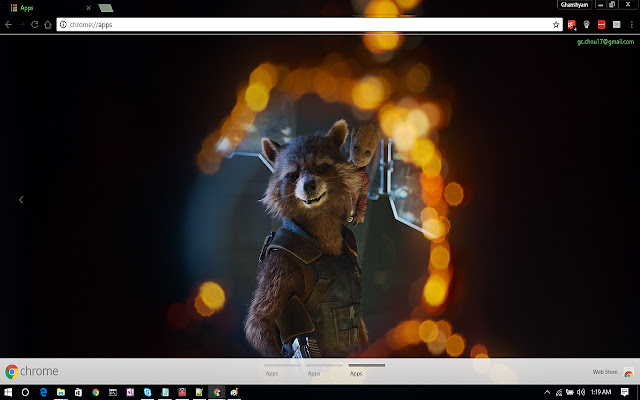This screenshot has width=640, height=400.
Task: Switch to the third Apps page indicator
Action: click(x=367, y=370)
